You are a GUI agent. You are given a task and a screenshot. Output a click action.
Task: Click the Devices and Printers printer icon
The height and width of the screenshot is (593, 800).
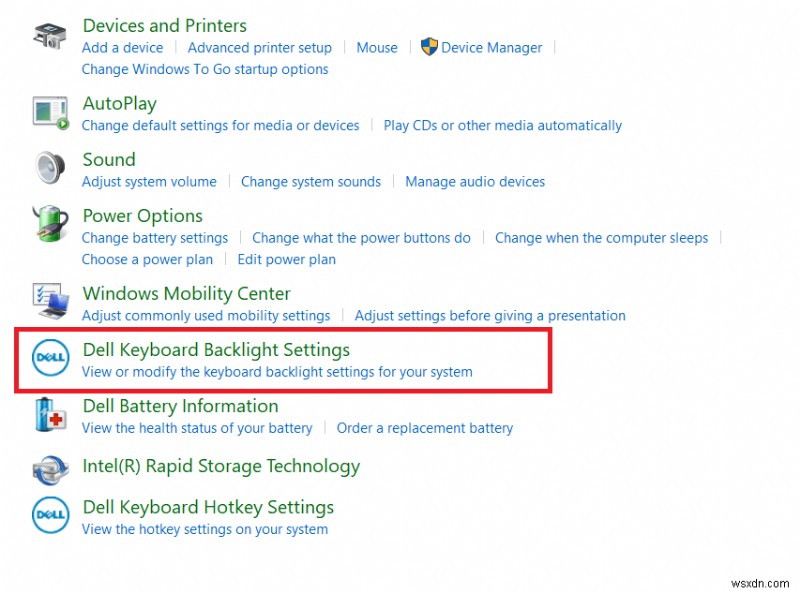(49, 36)
